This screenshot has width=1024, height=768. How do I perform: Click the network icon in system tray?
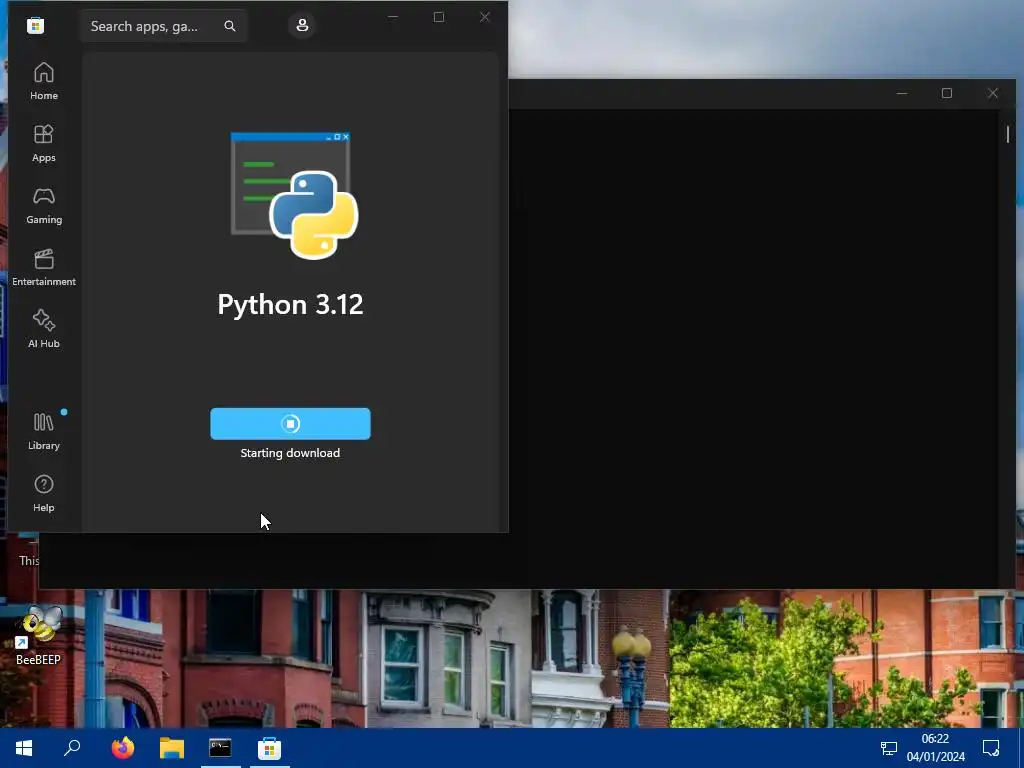[x=889, y=748]
